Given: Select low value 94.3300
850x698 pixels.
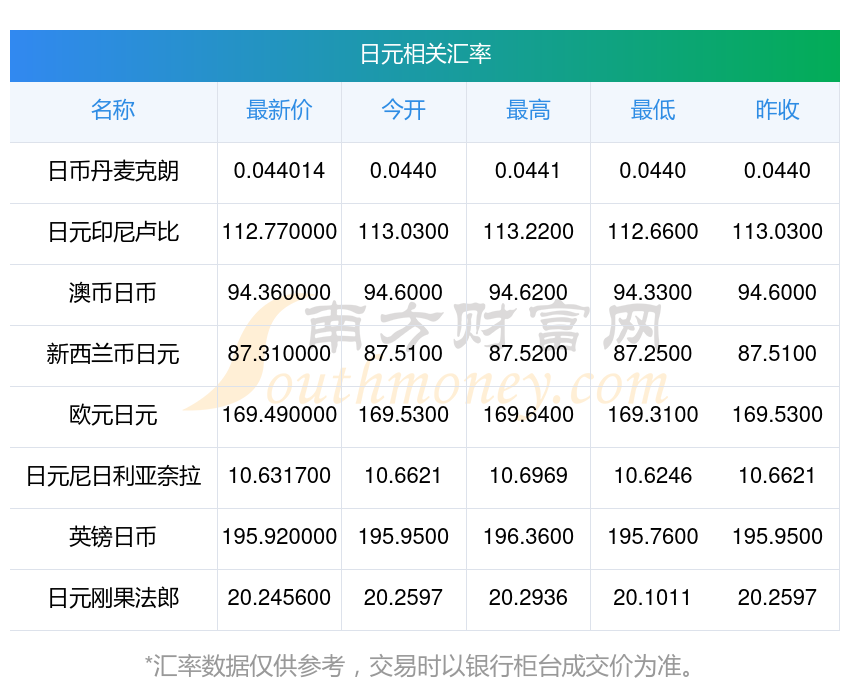Looking at the screenshot, I should pos(653,293).
